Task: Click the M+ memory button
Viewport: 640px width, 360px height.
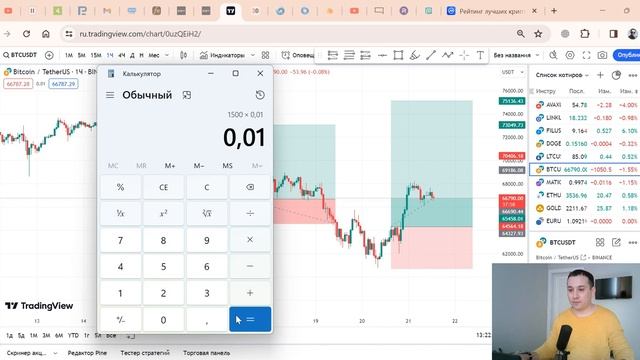Action: tap(170, 166)
